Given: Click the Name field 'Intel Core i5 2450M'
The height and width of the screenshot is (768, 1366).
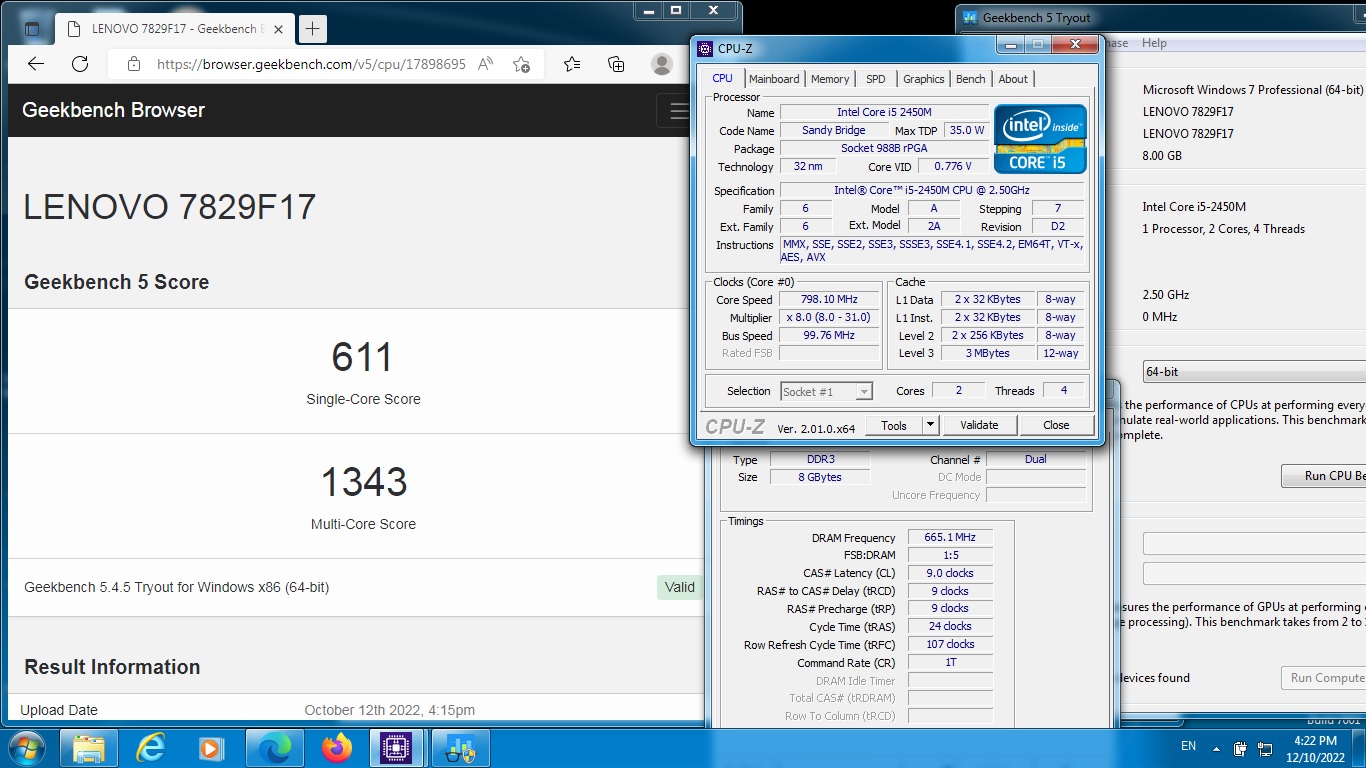Looking at the screenshot, I should coord(884,112).
